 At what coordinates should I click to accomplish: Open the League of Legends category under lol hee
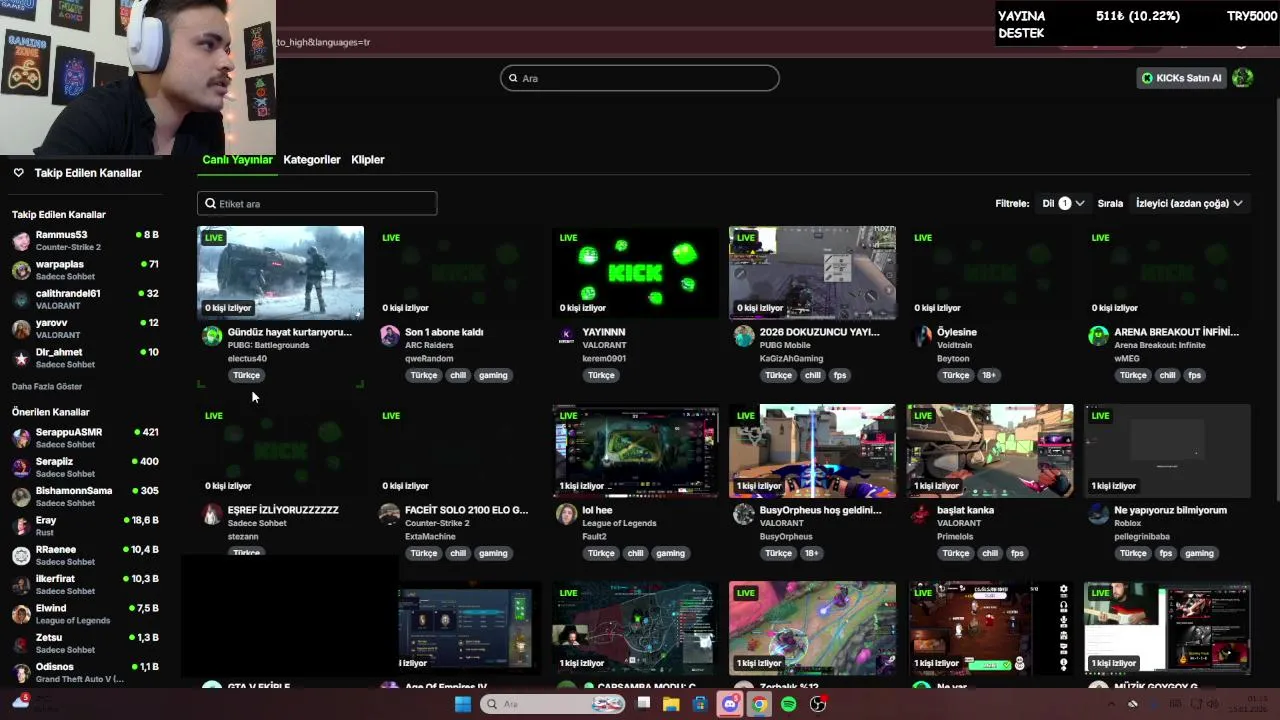click(619, 523)
